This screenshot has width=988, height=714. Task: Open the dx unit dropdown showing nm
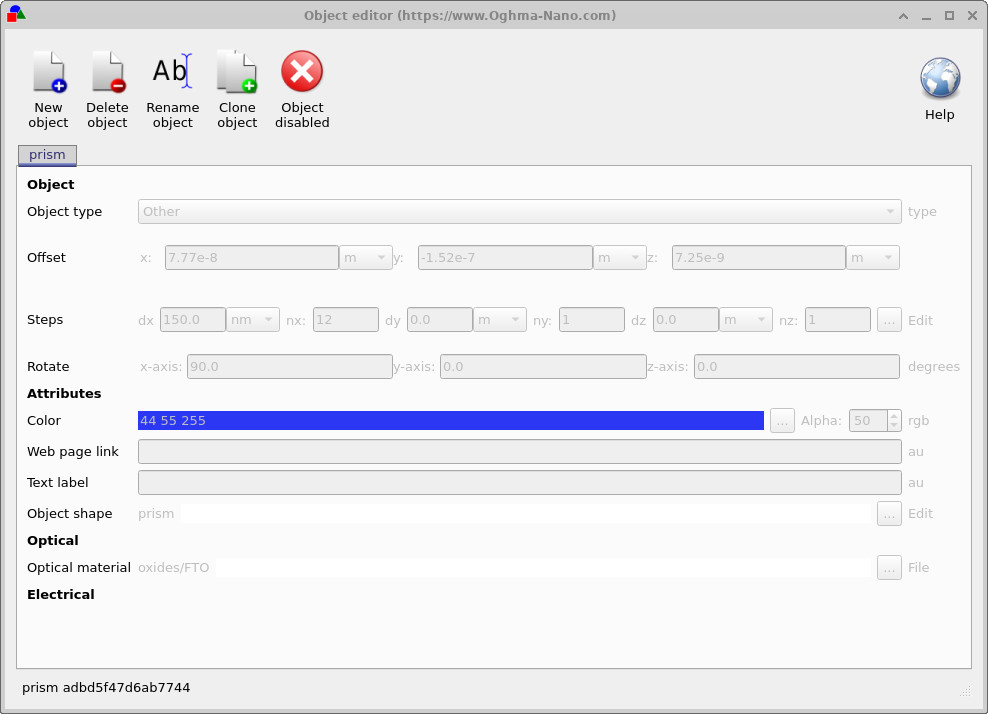pyautogui.click(x=253, y=320)
